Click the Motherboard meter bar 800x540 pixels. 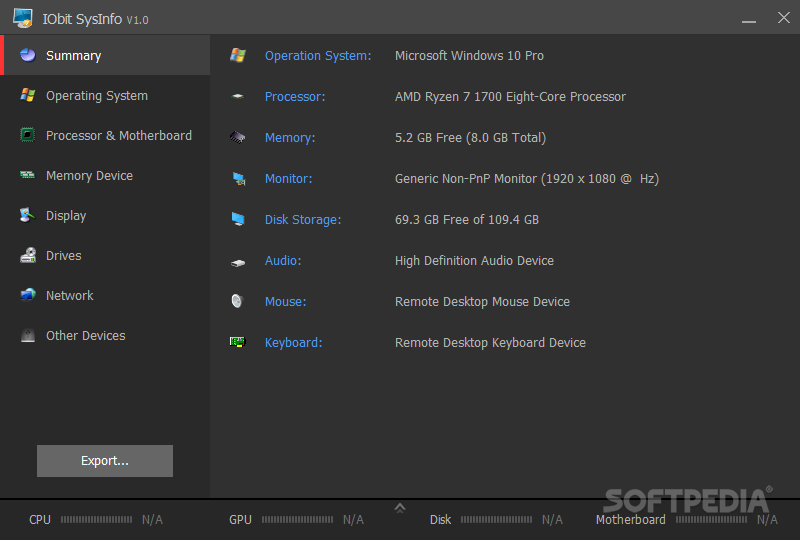pos(712,520)
